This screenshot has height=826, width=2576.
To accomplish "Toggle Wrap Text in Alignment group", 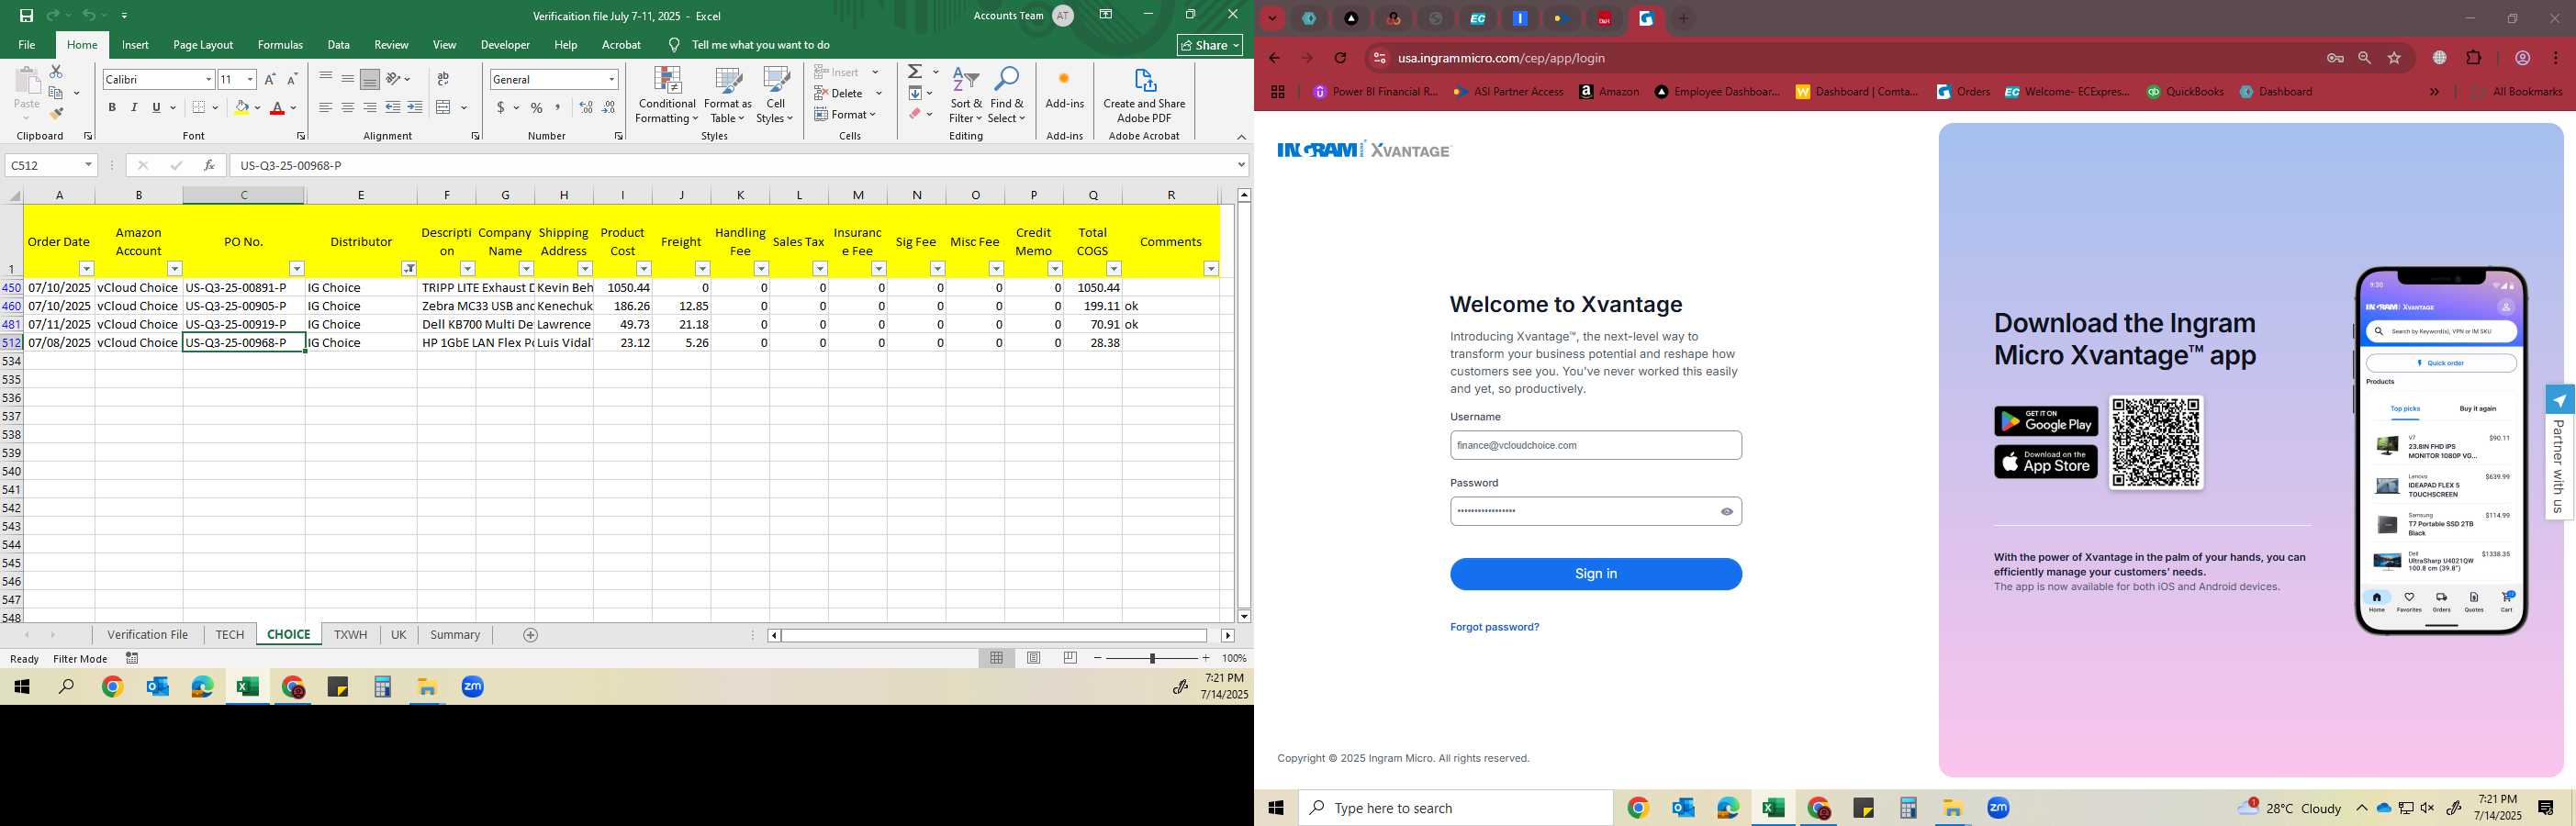I will [x=443, y=79].
